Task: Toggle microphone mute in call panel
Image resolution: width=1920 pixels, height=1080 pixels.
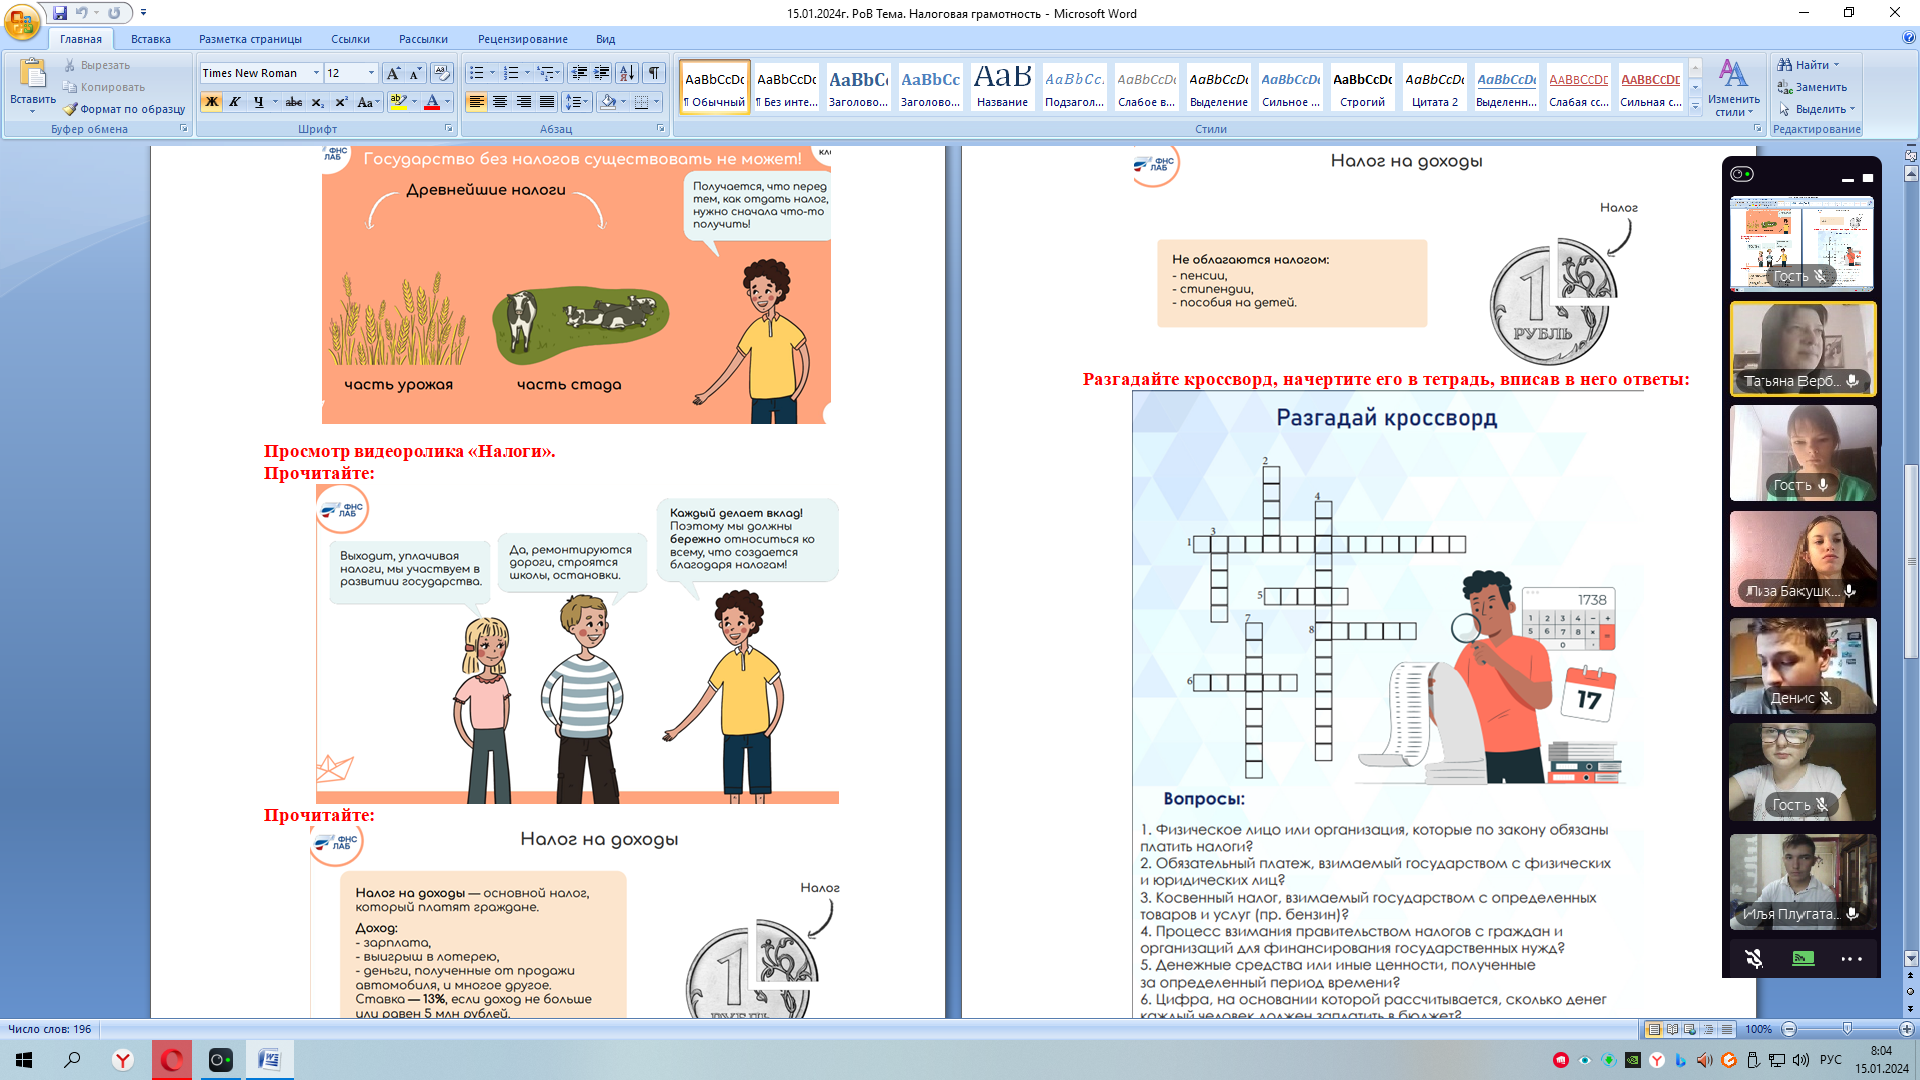Action: (1754, 958)
